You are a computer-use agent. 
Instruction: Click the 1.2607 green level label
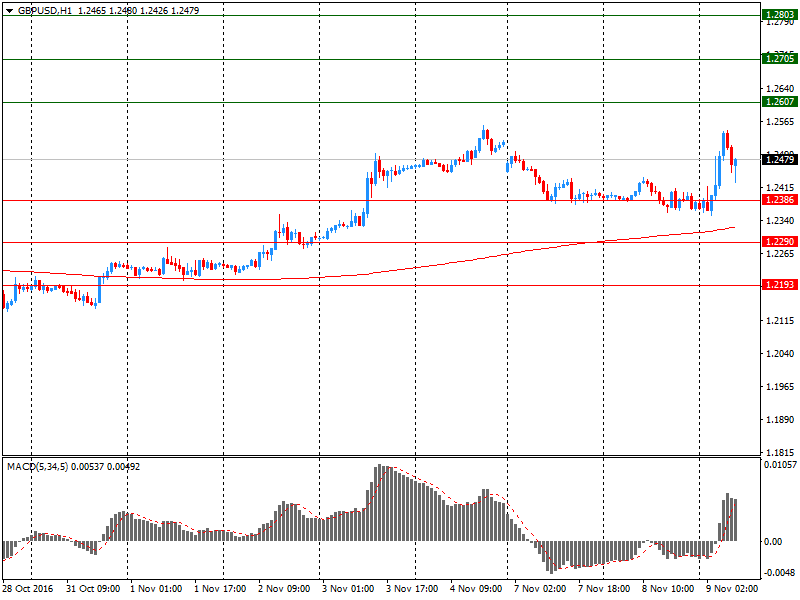780,102
